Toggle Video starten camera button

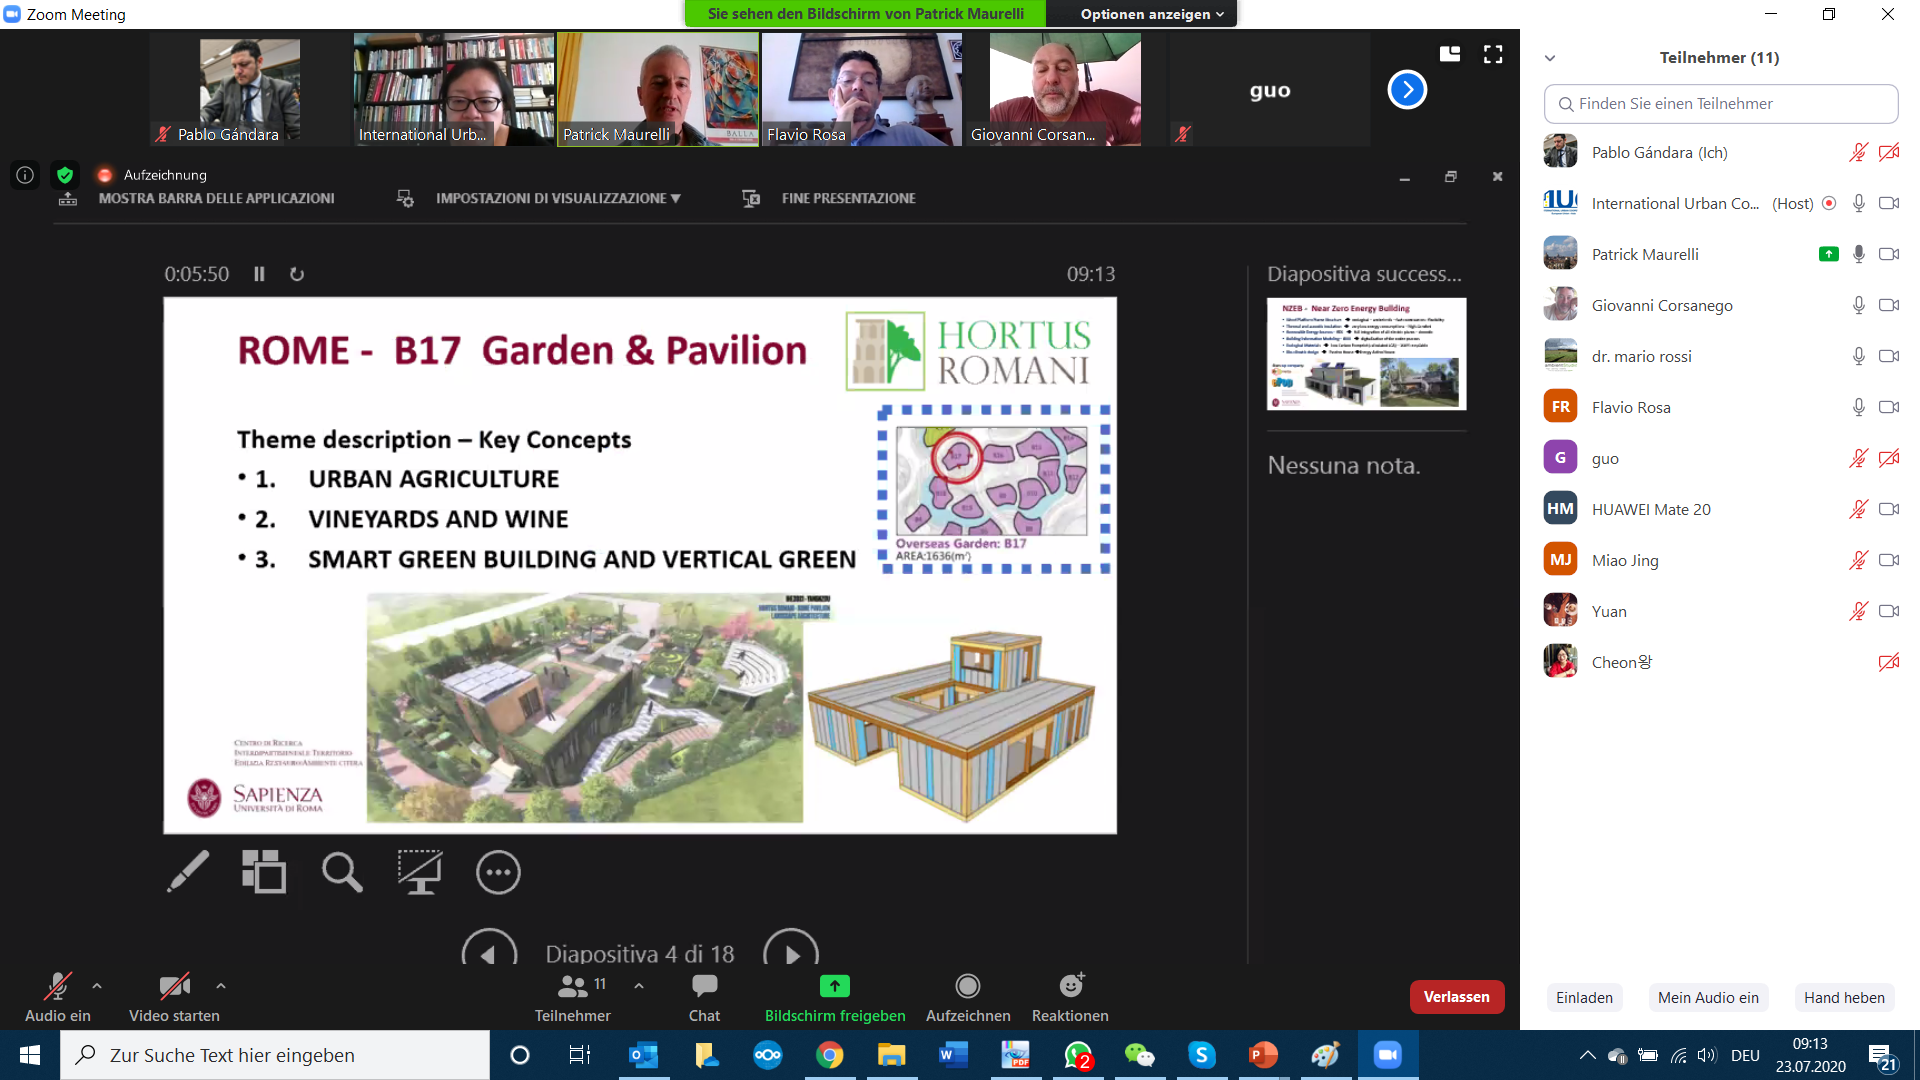[174, 997]
